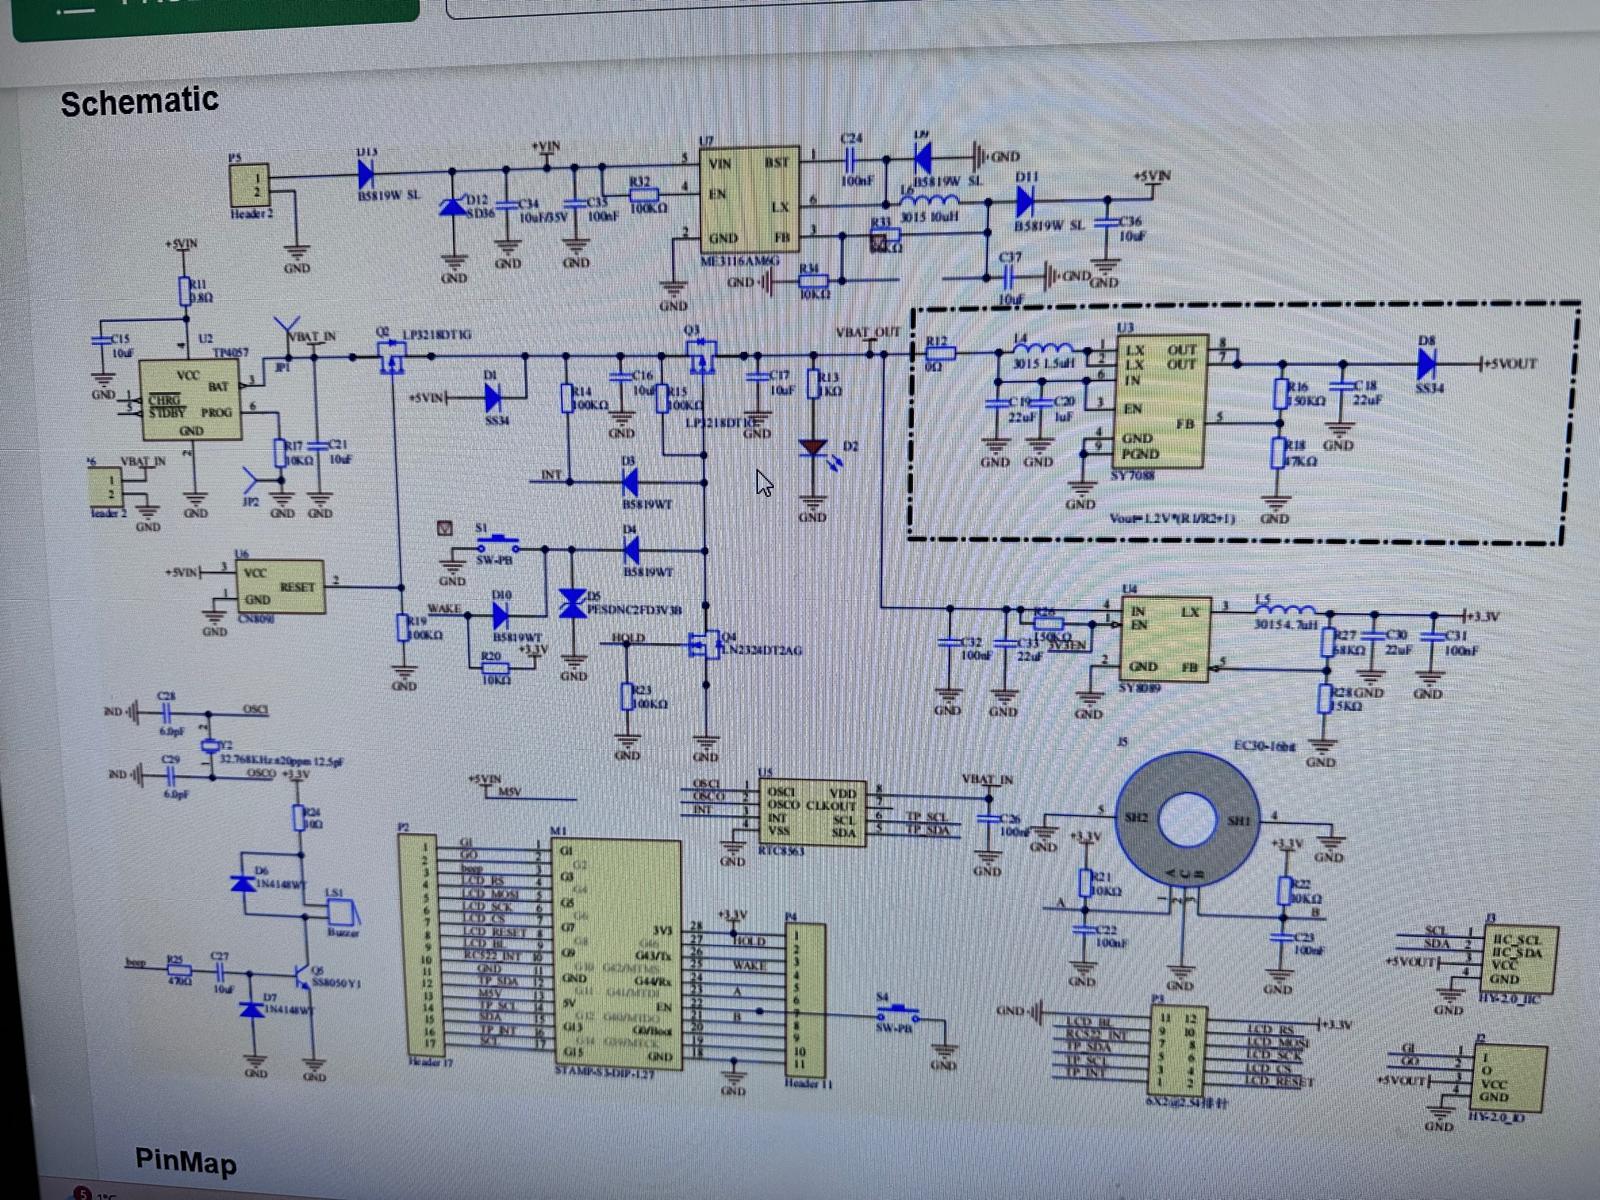Click the PinMap section heading
Image resolution: width=1600 pixels, height=1200 pixels.
point(186,1162)
